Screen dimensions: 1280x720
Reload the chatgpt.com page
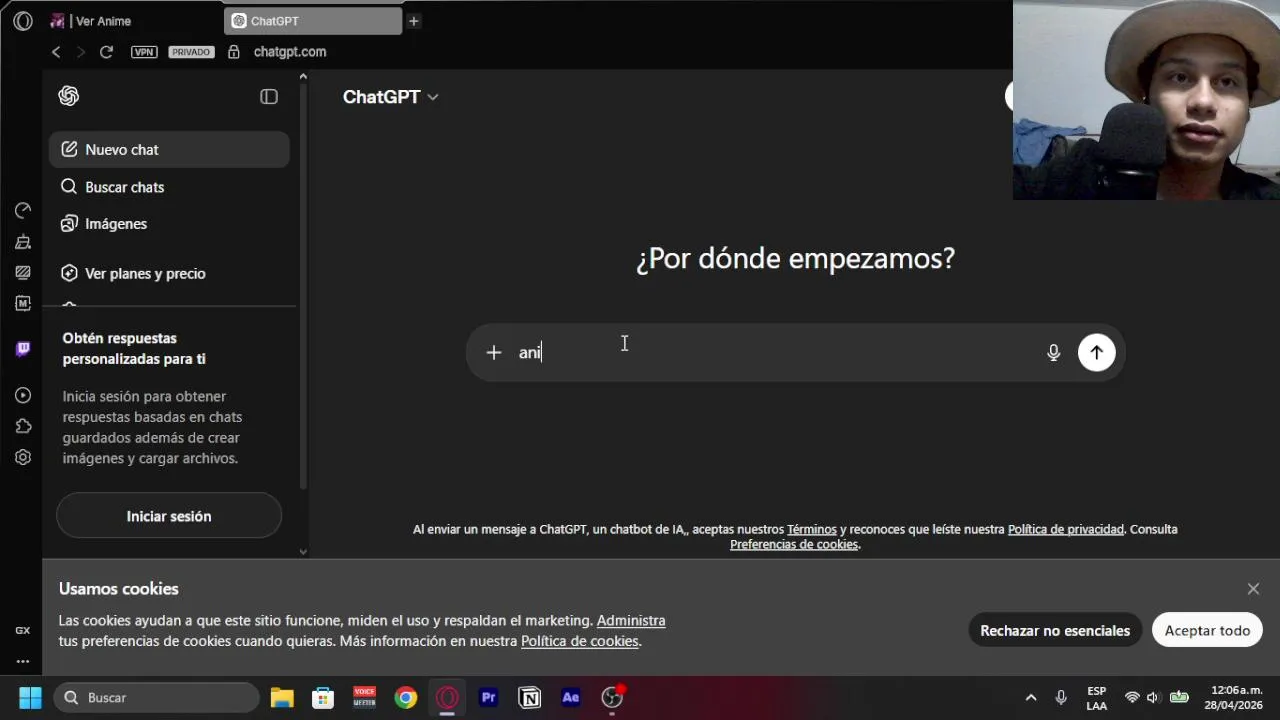pos(106,52)
